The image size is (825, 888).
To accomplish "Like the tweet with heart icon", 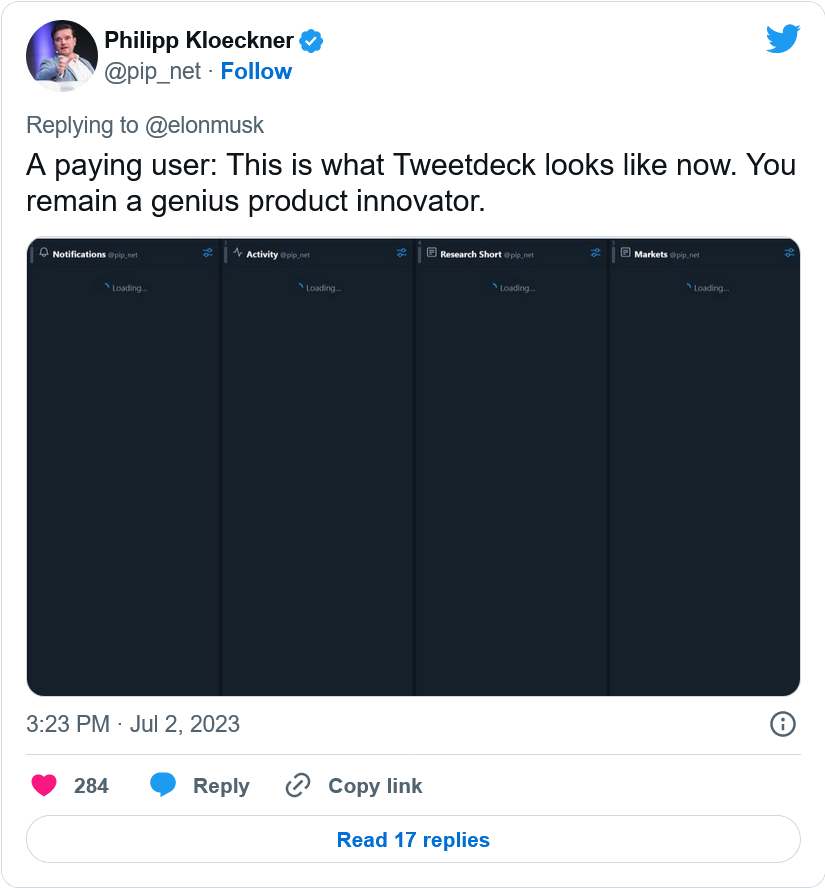I will coord(44,786).
